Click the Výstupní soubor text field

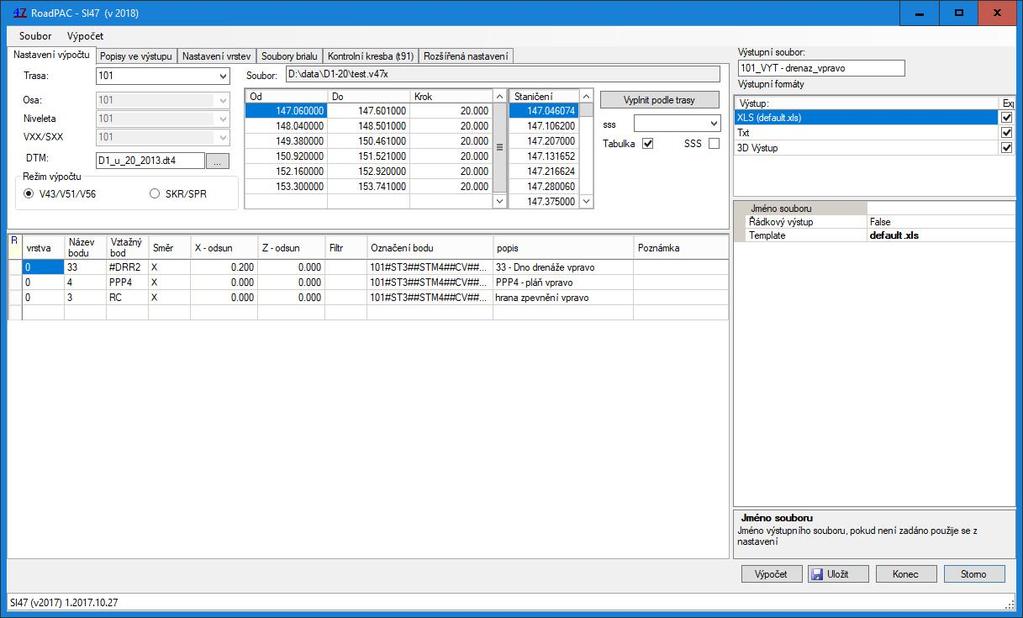(821, 68)
